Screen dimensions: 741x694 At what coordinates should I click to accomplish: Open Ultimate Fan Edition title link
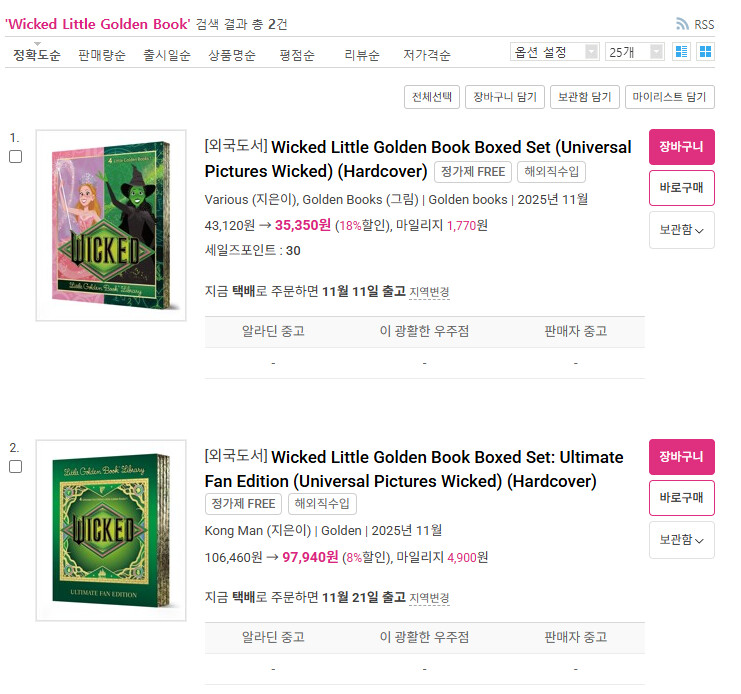pyautogui.click(x=414, y=469)
